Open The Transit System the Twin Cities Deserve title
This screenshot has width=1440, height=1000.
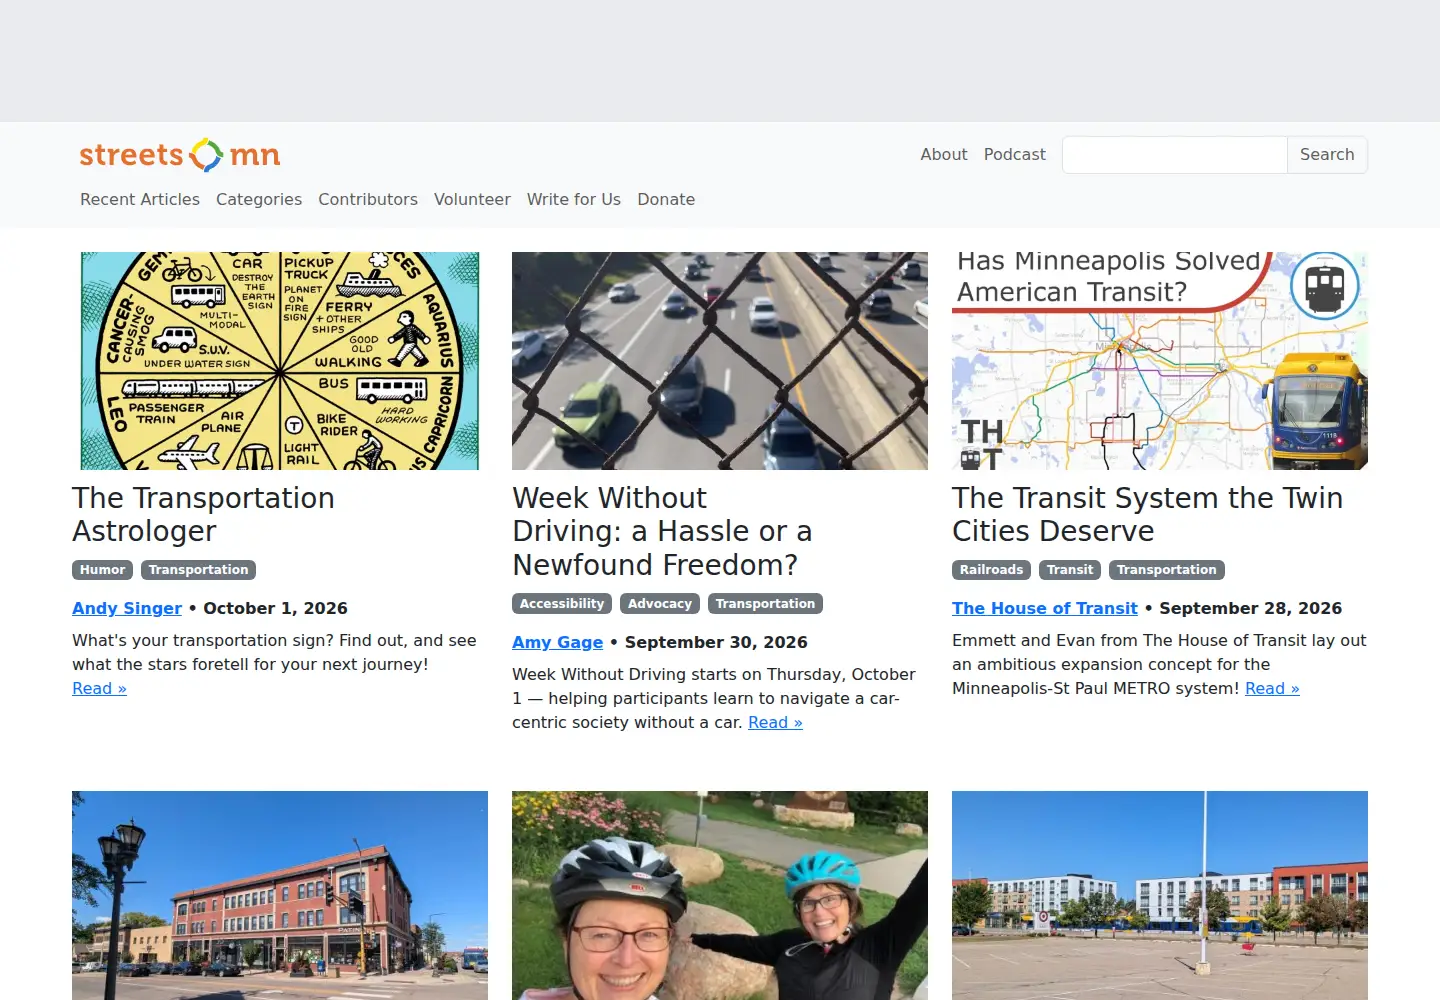pos(1147,514)
